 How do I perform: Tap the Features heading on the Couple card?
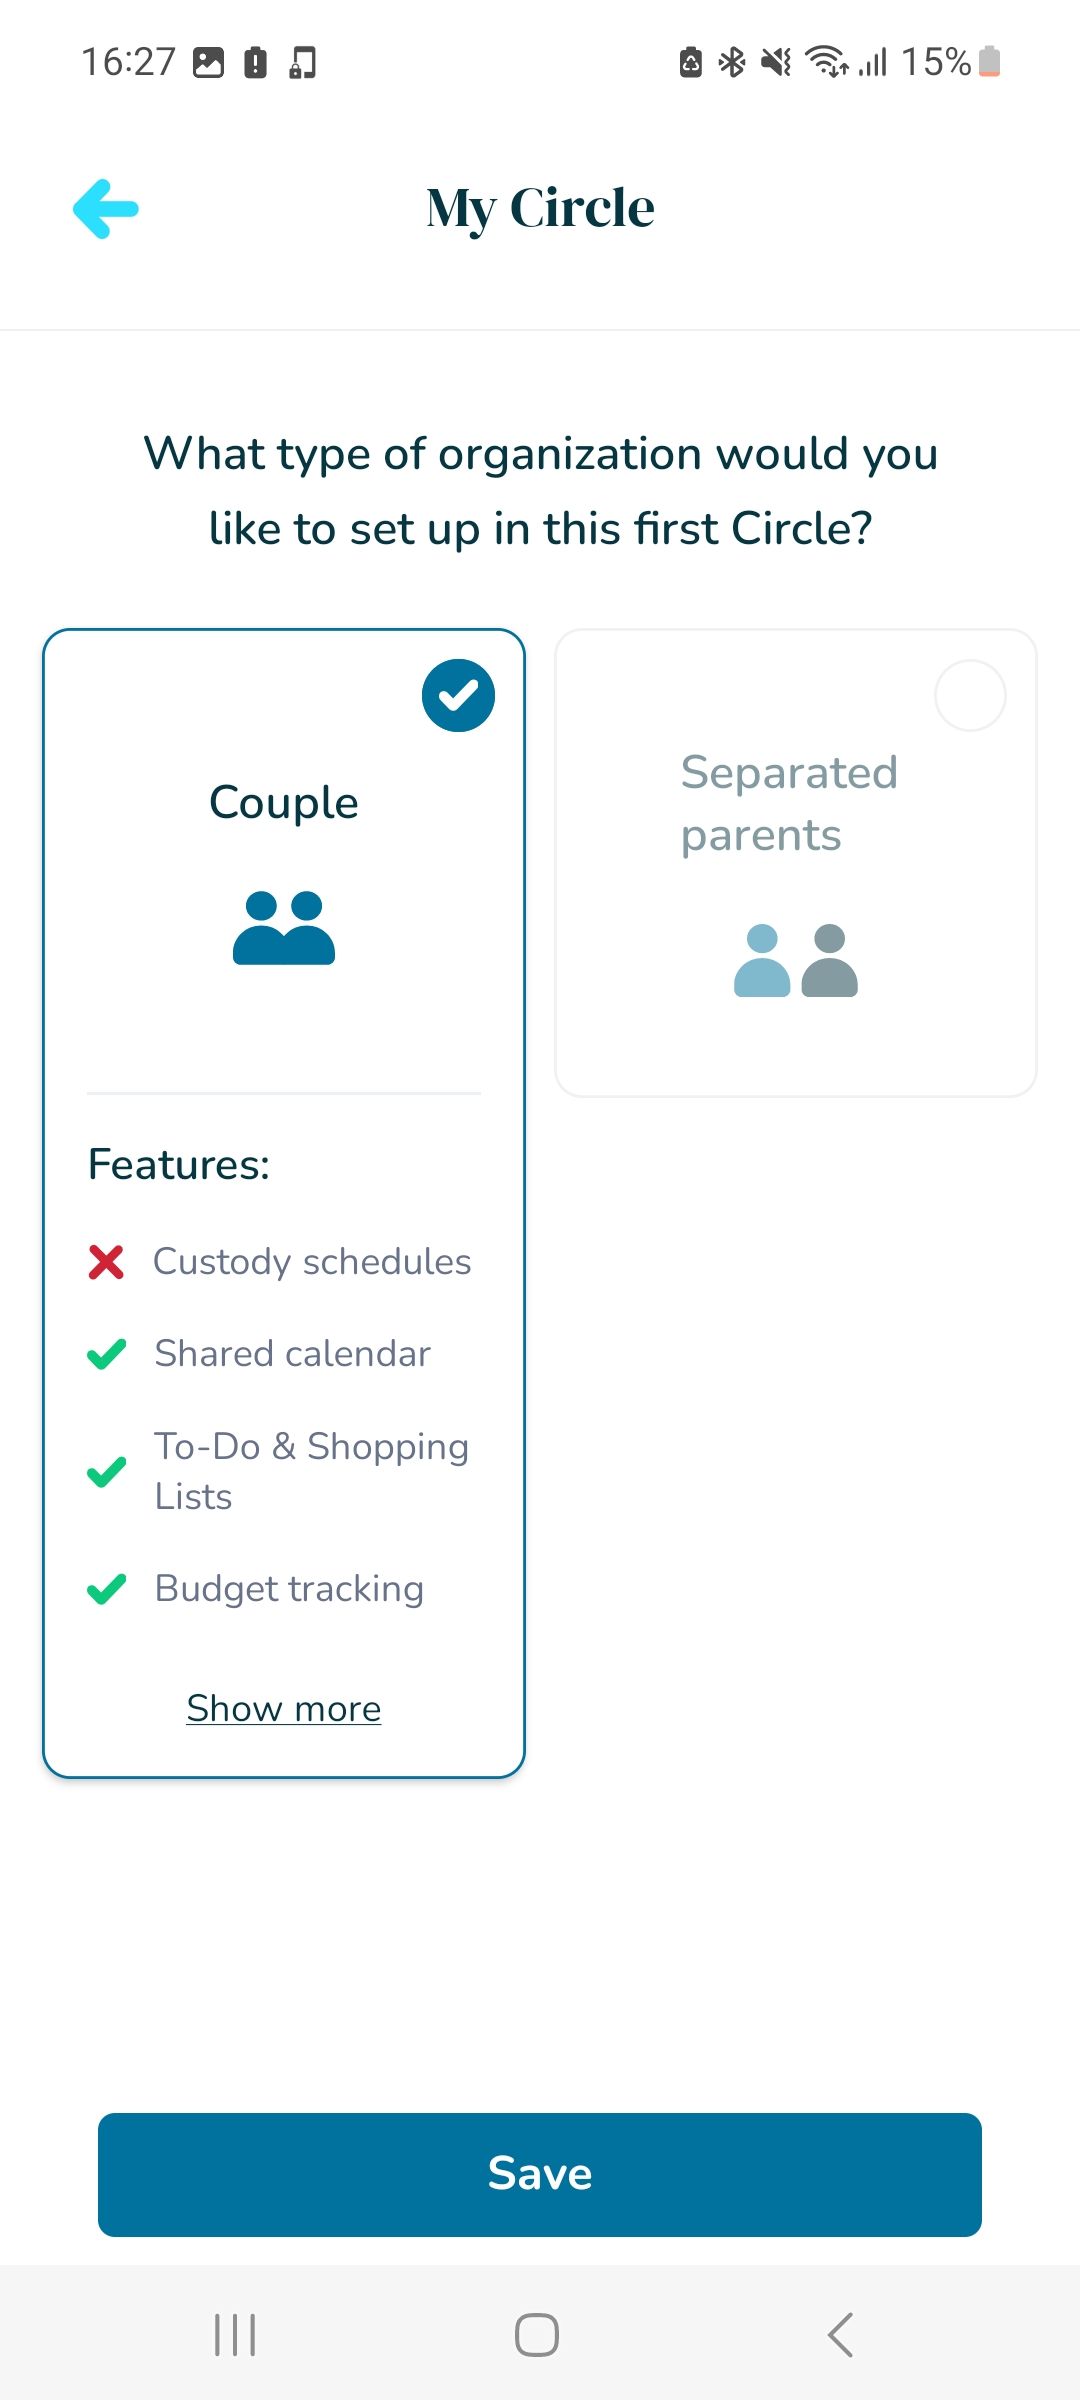click(178, 1163)
